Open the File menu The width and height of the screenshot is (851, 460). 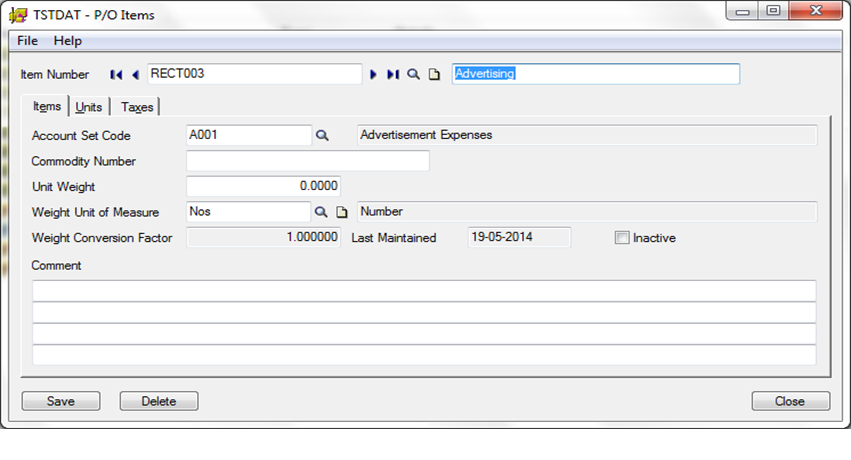pyautogui.click(x=27, y=41)
